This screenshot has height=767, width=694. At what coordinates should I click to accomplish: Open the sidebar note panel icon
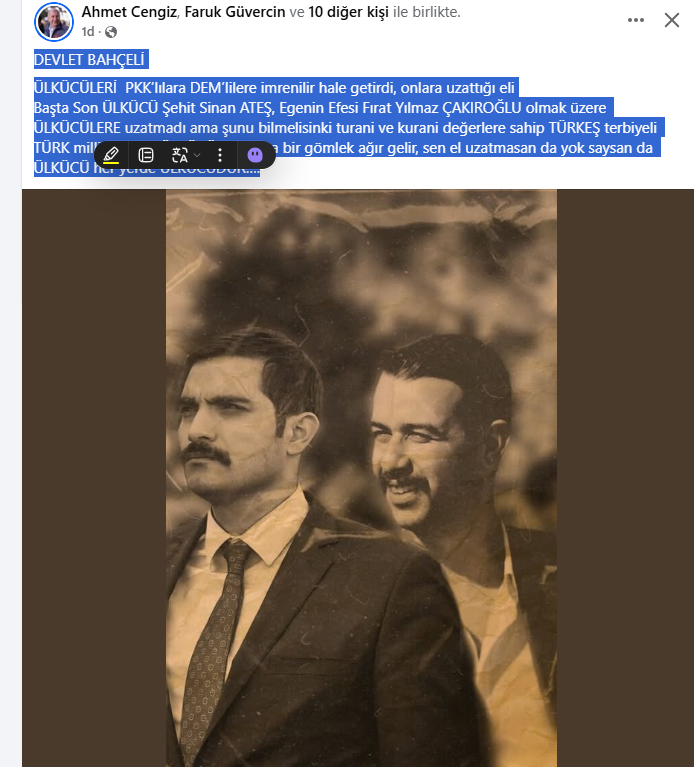pos(146,155)
